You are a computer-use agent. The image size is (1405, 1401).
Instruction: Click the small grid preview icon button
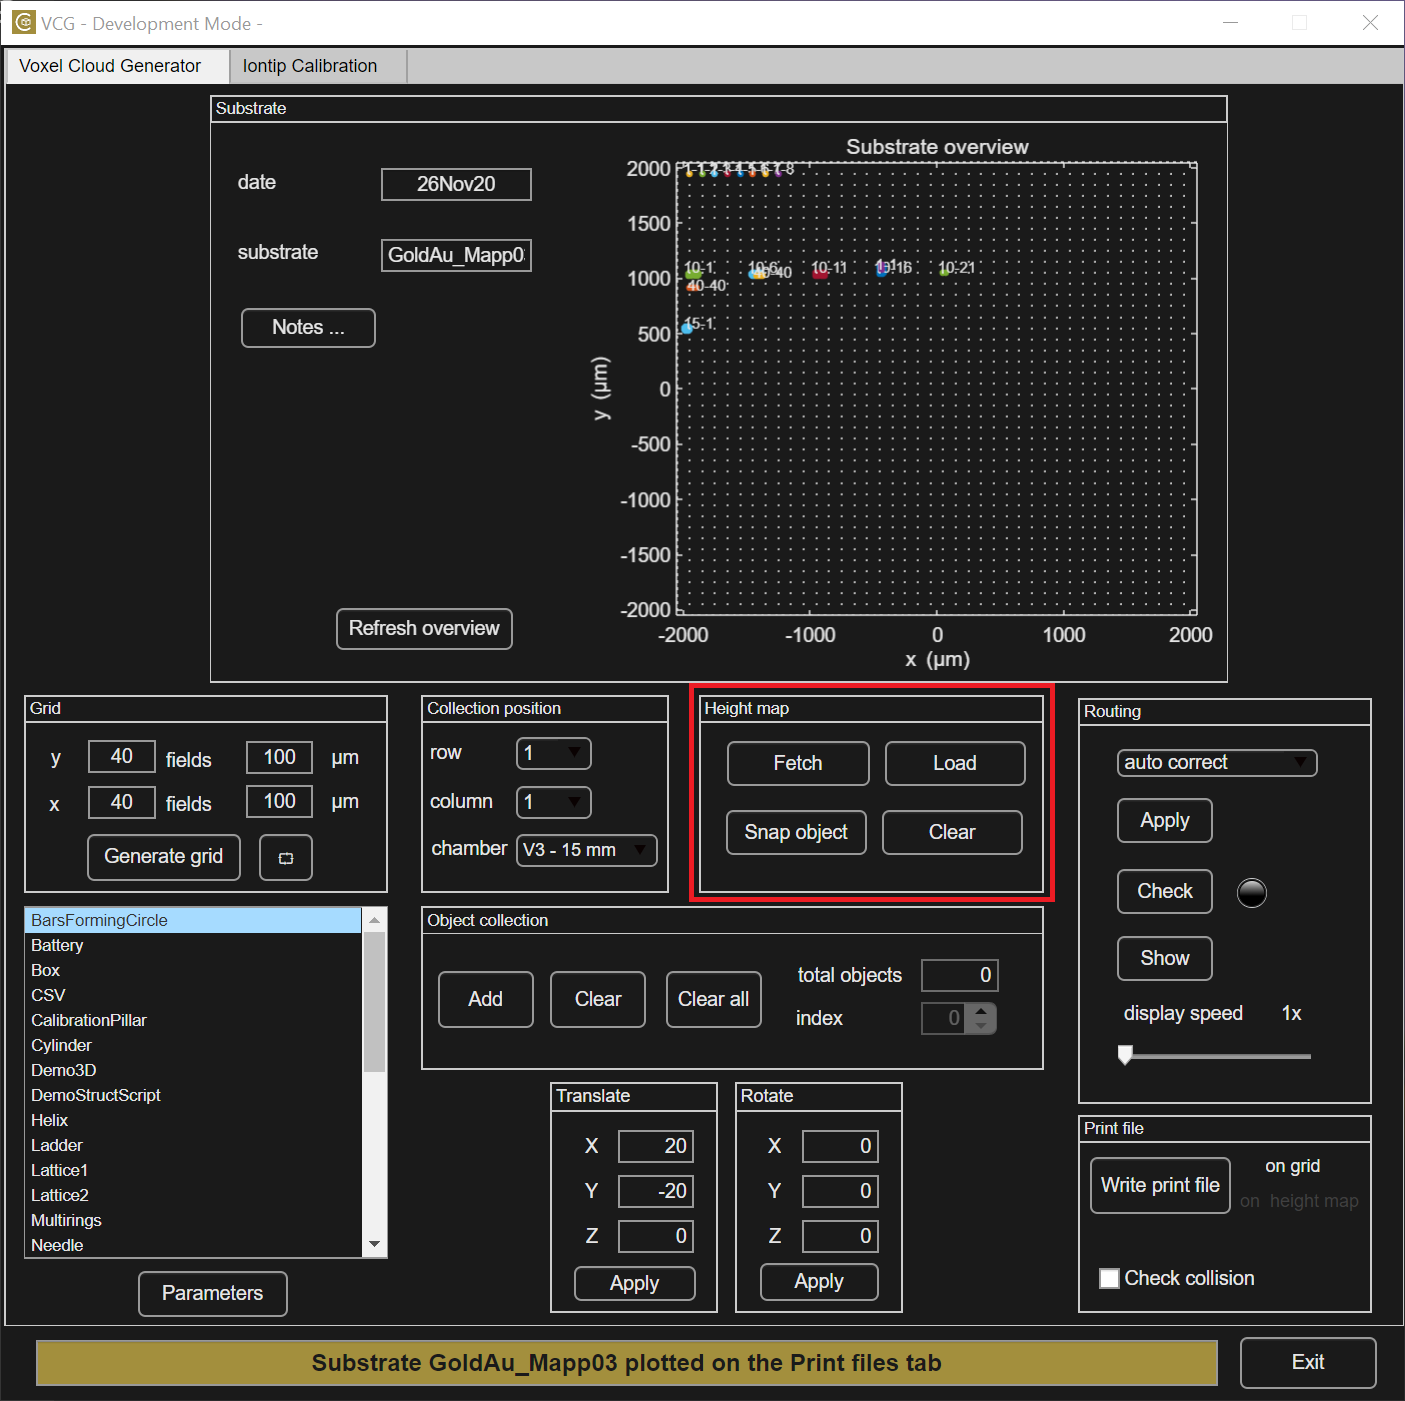pyautogui.click(x=285, y=858)
